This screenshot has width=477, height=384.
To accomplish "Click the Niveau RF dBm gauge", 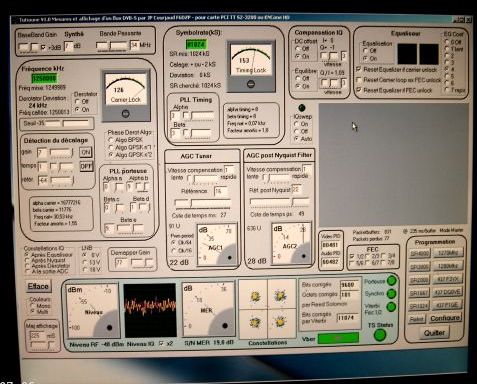I will point(92,311).
